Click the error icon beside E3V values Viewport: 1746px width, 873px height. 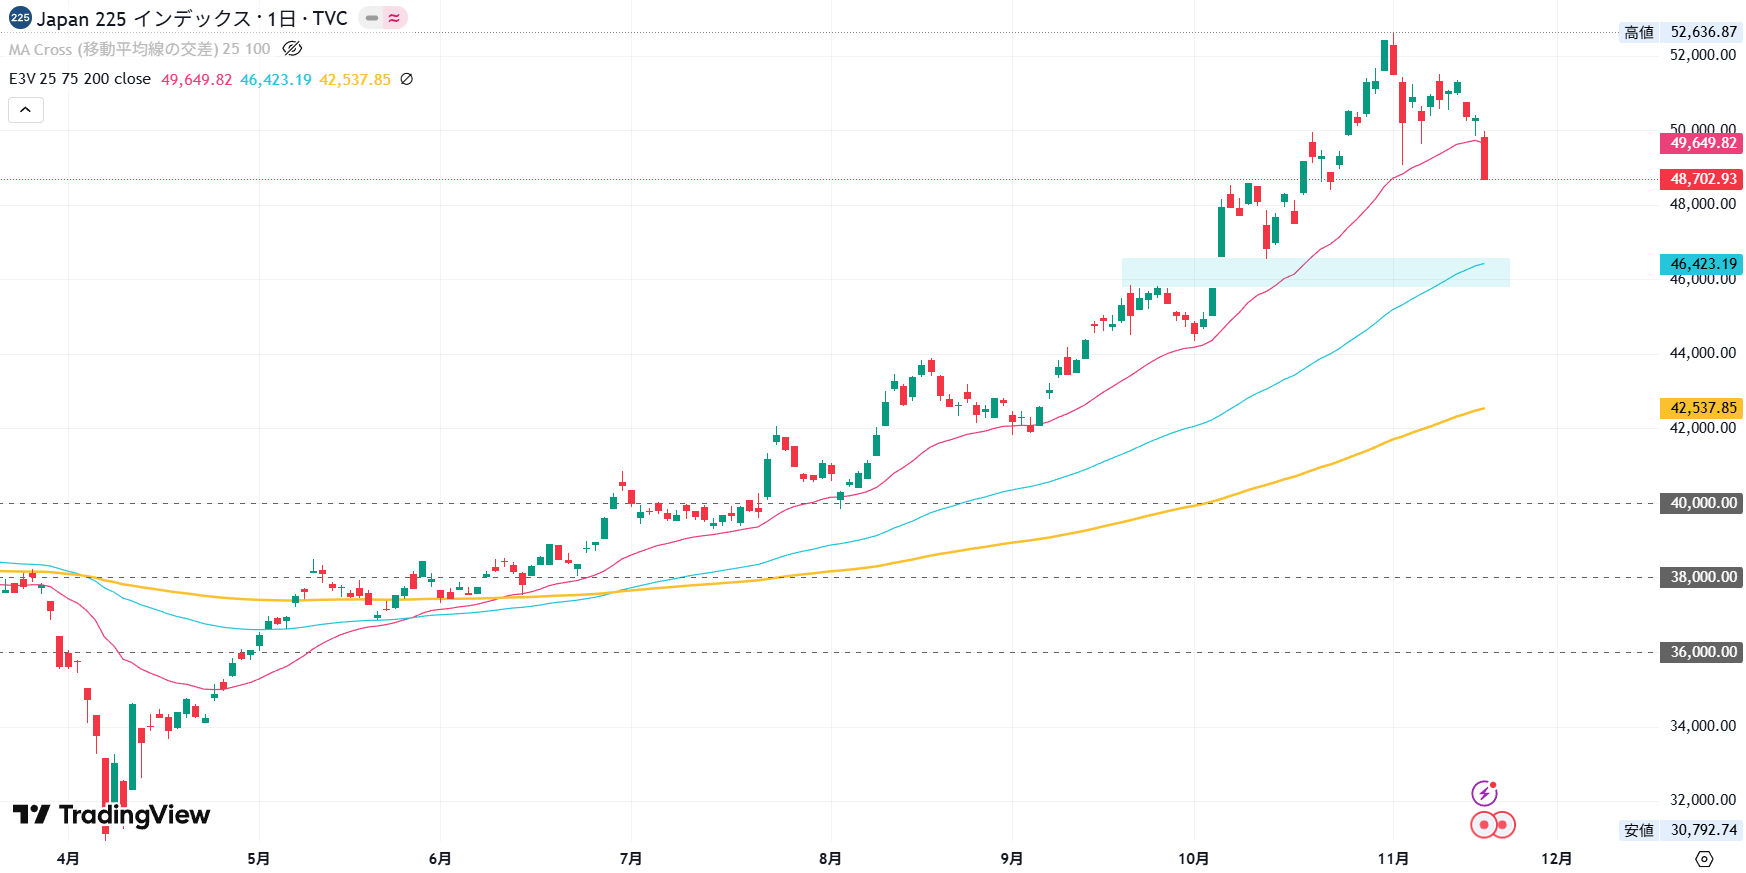pos(406,79)
